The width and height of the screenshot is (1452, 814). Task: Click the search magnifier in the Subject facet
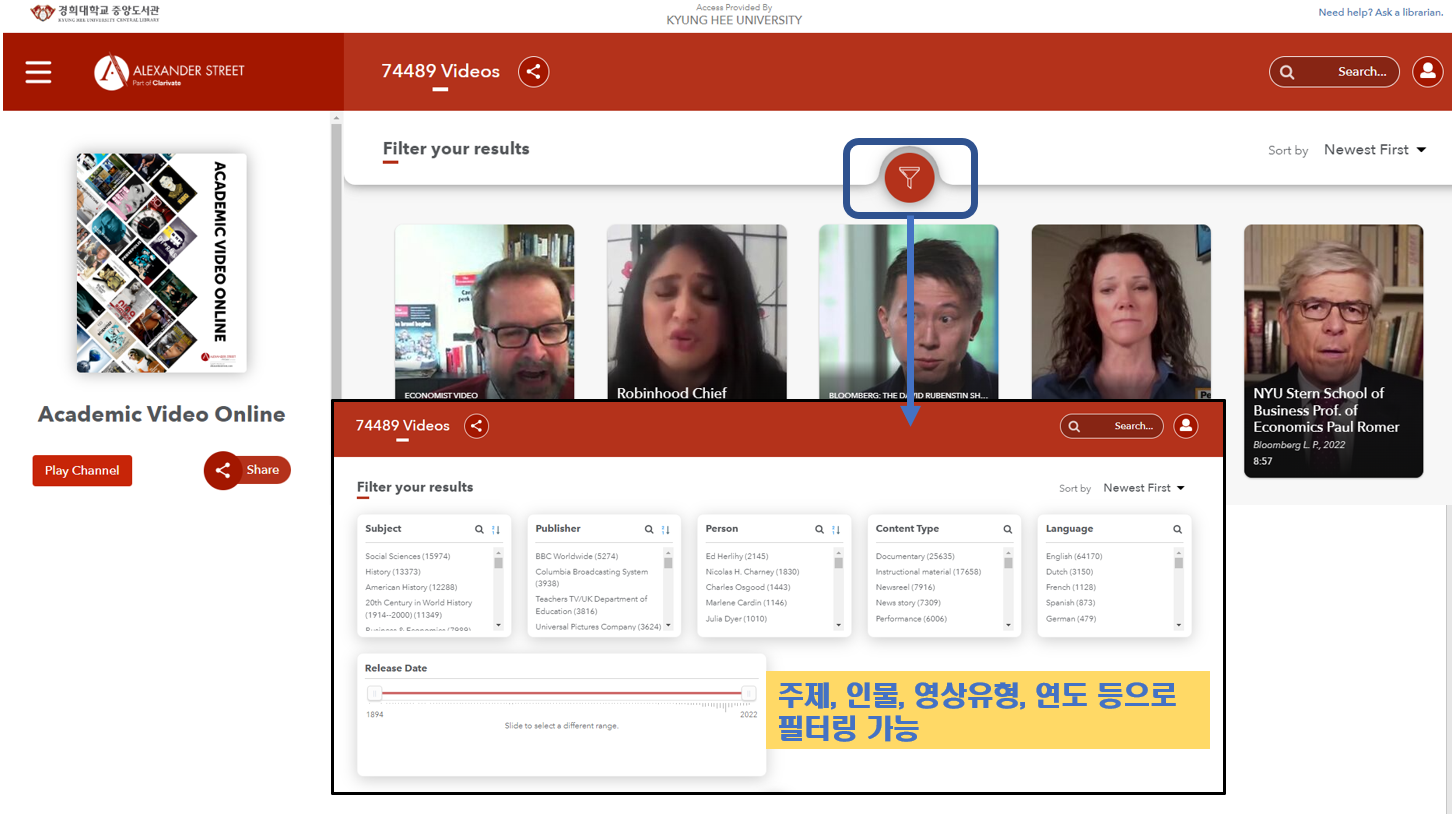[479, 529]
